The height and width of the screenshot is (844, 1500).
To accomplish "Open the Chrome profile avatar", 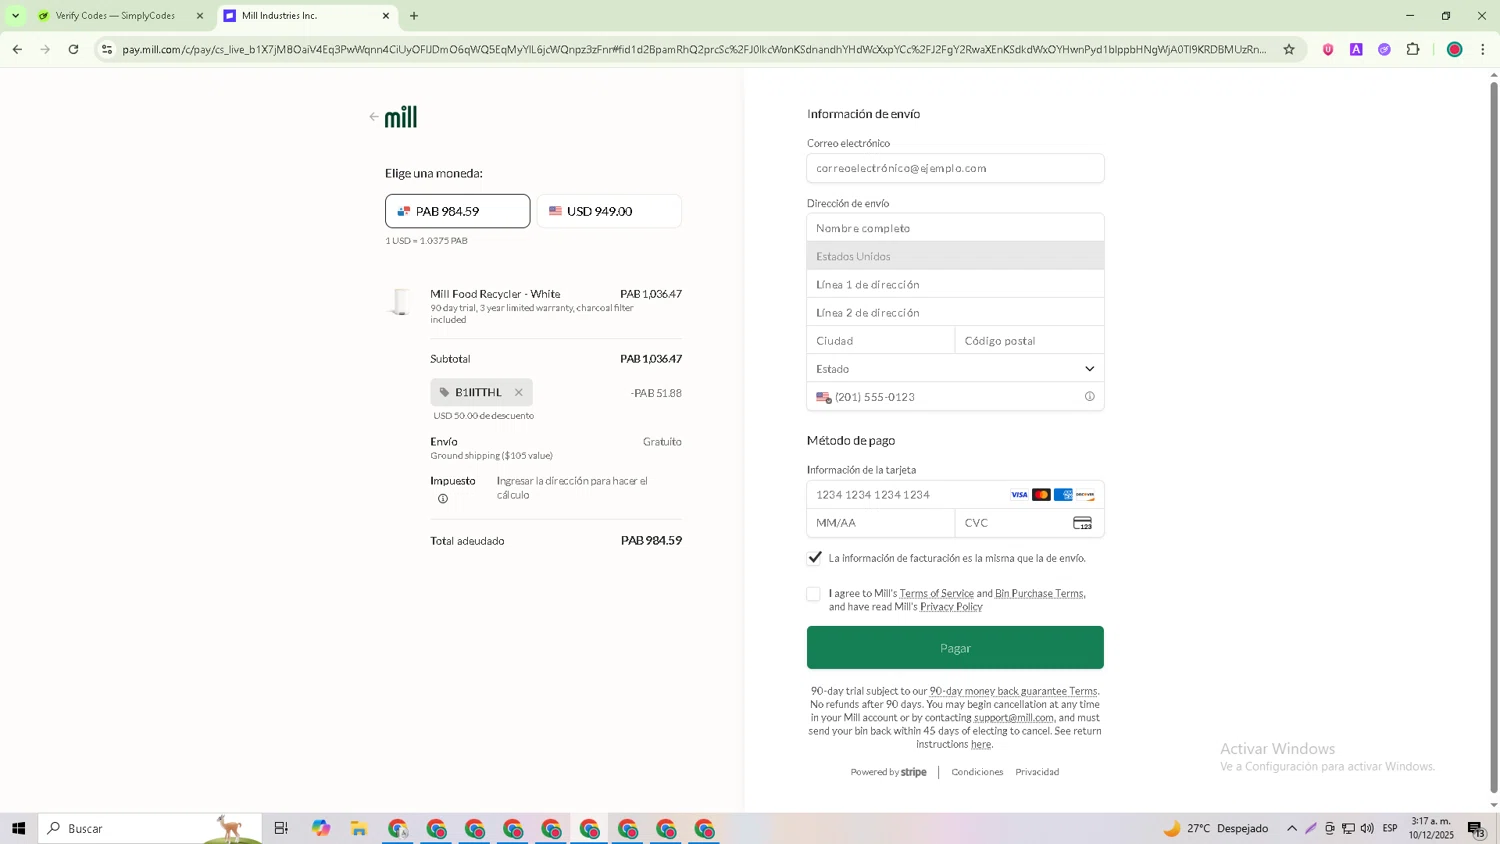I will (x=1455, y=49).
